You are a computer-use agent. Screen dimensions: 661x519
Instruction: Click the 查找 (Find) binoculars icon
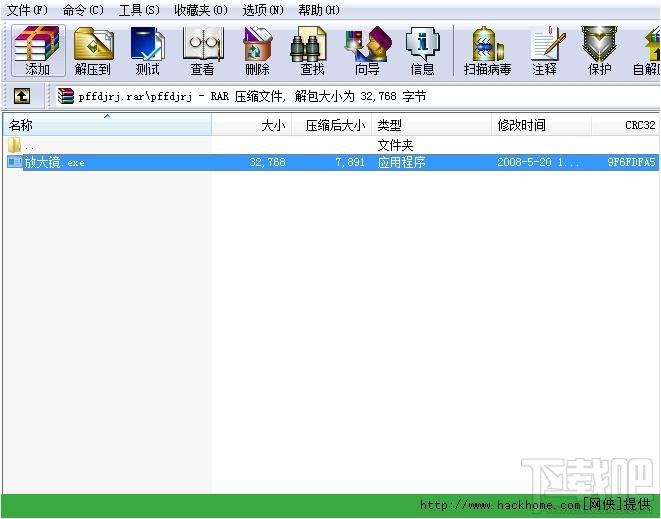[x=312, y=50]
